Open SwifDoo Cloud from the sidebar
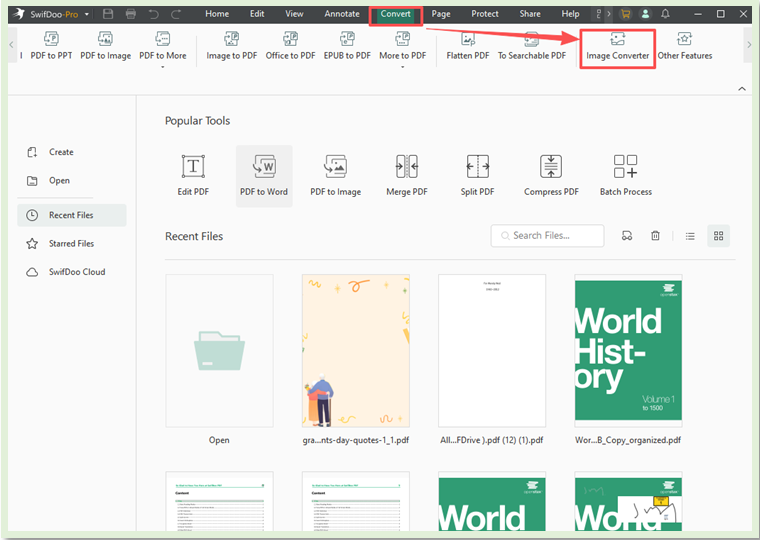Viewport: 760px width, 540px height. 76,272
